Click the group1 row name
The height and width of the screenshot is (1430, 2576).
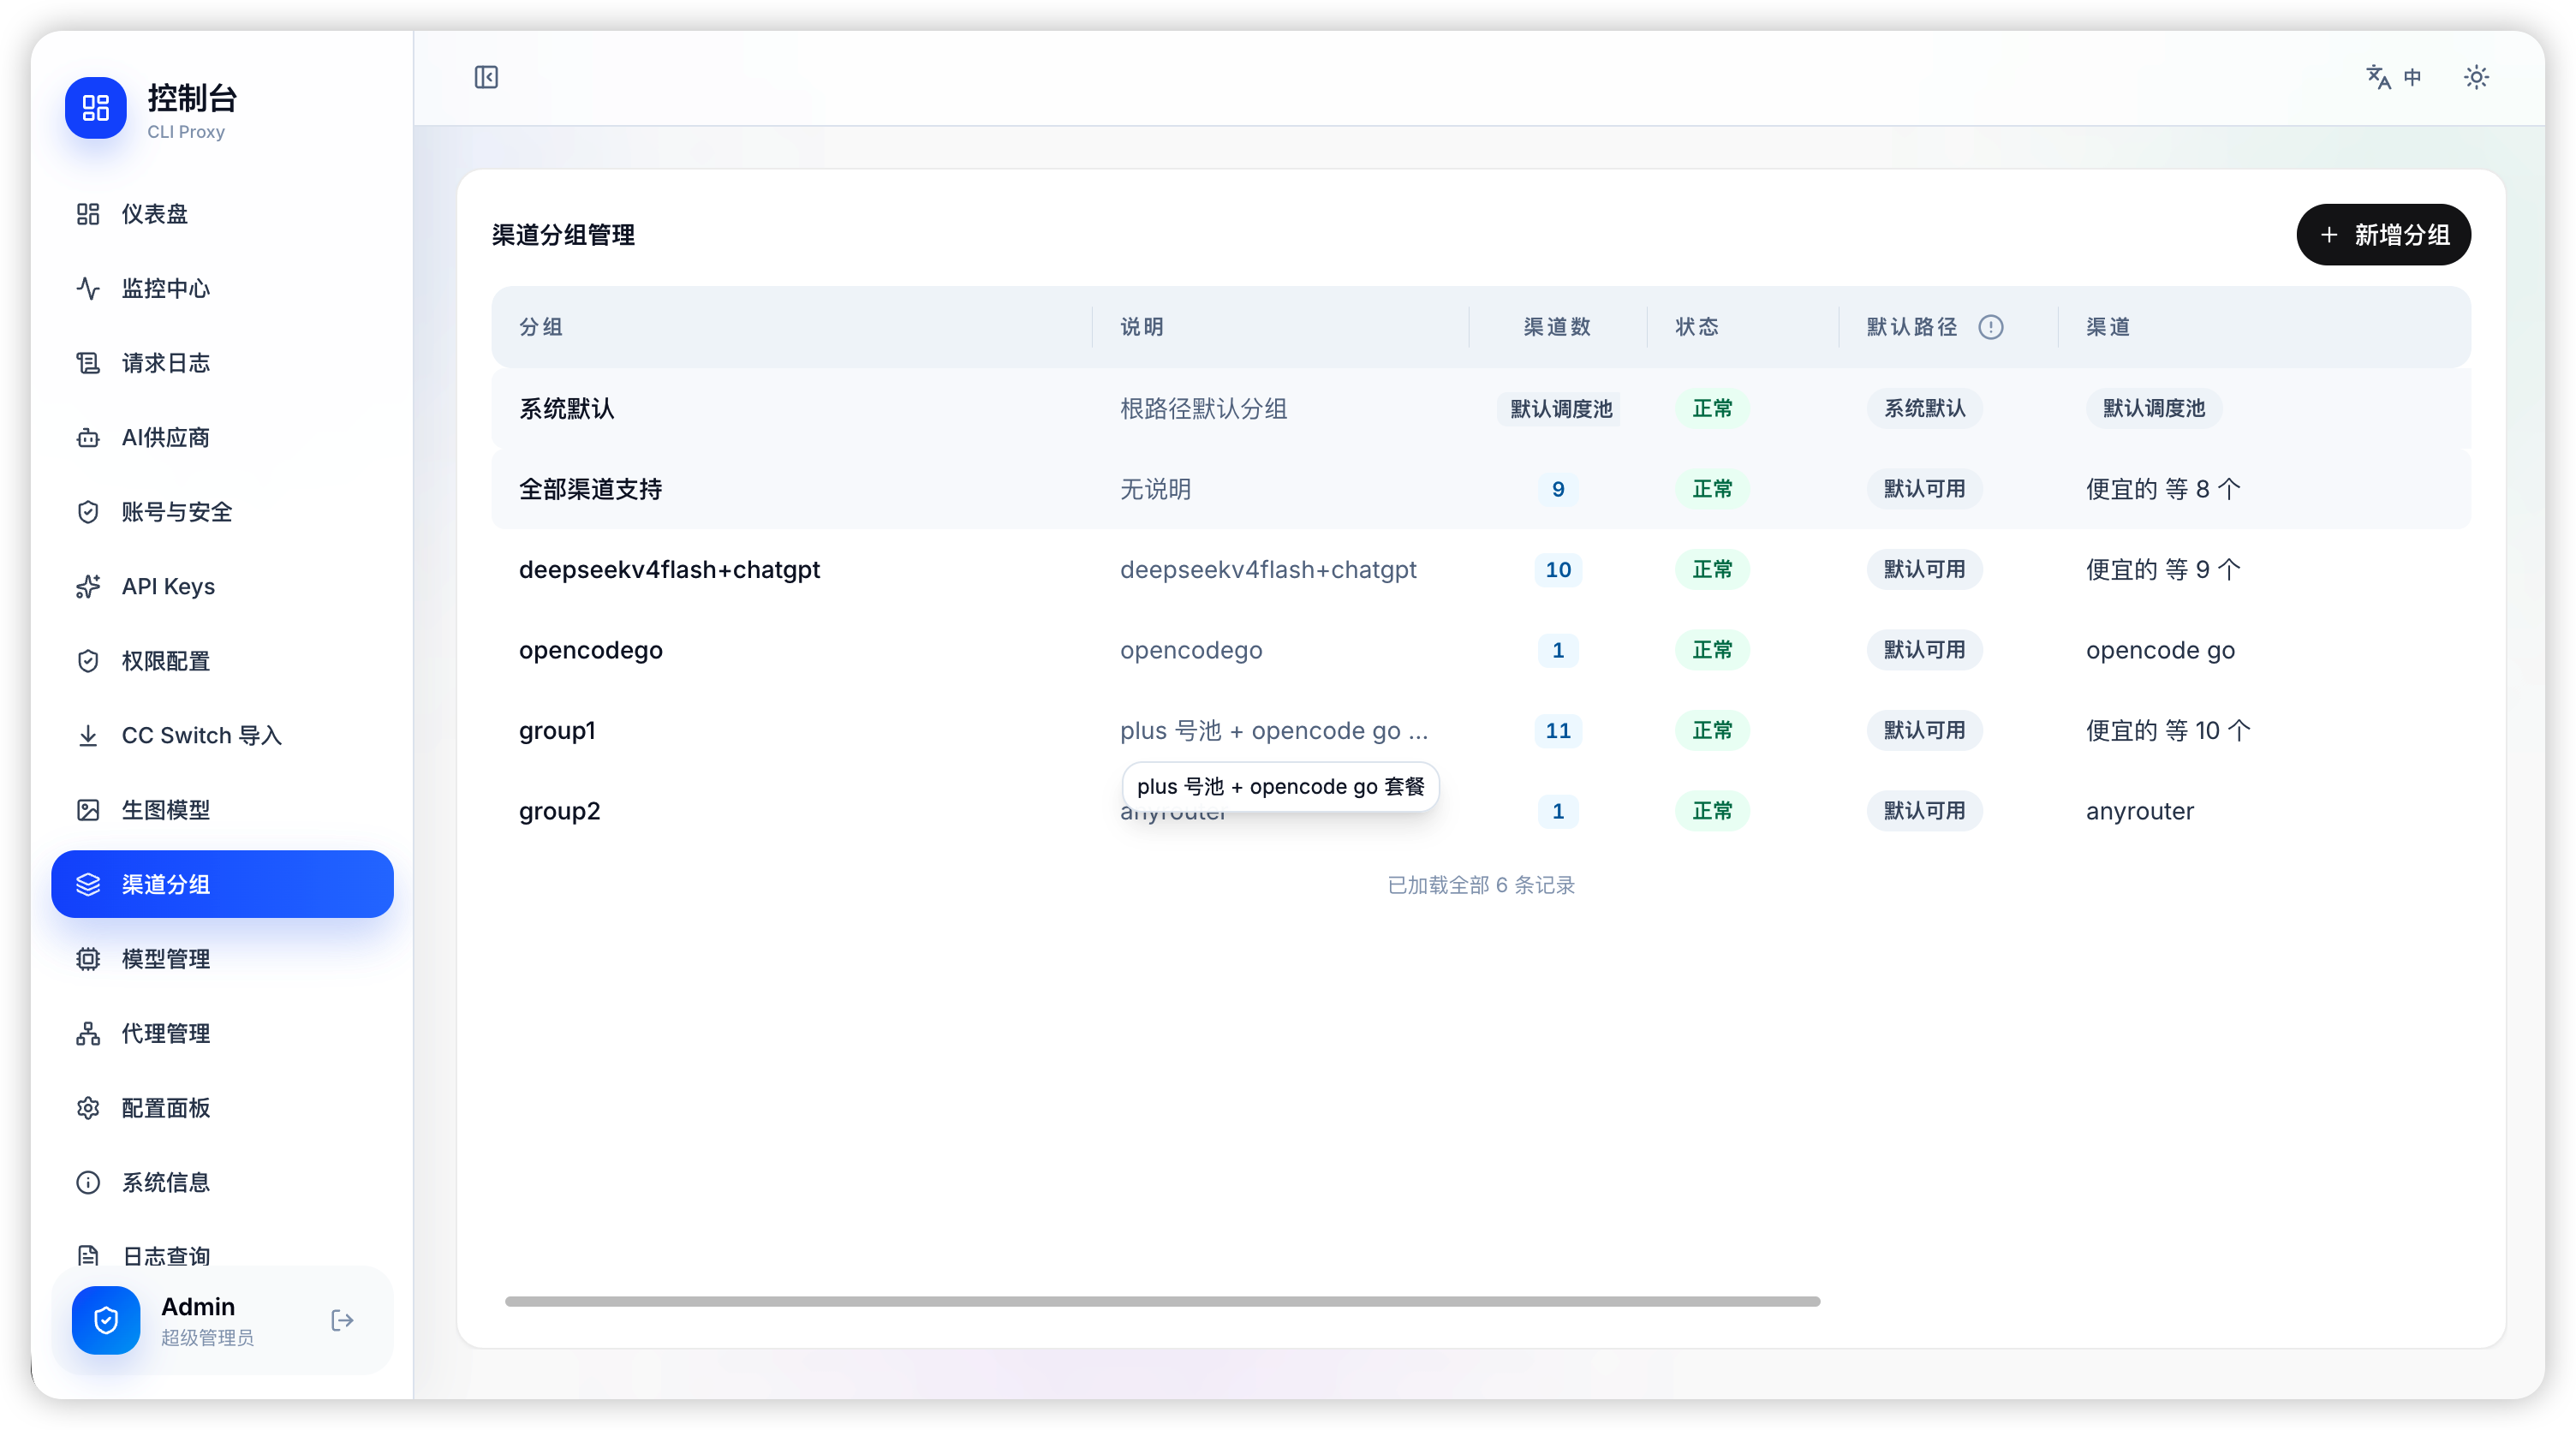(557, 731)
